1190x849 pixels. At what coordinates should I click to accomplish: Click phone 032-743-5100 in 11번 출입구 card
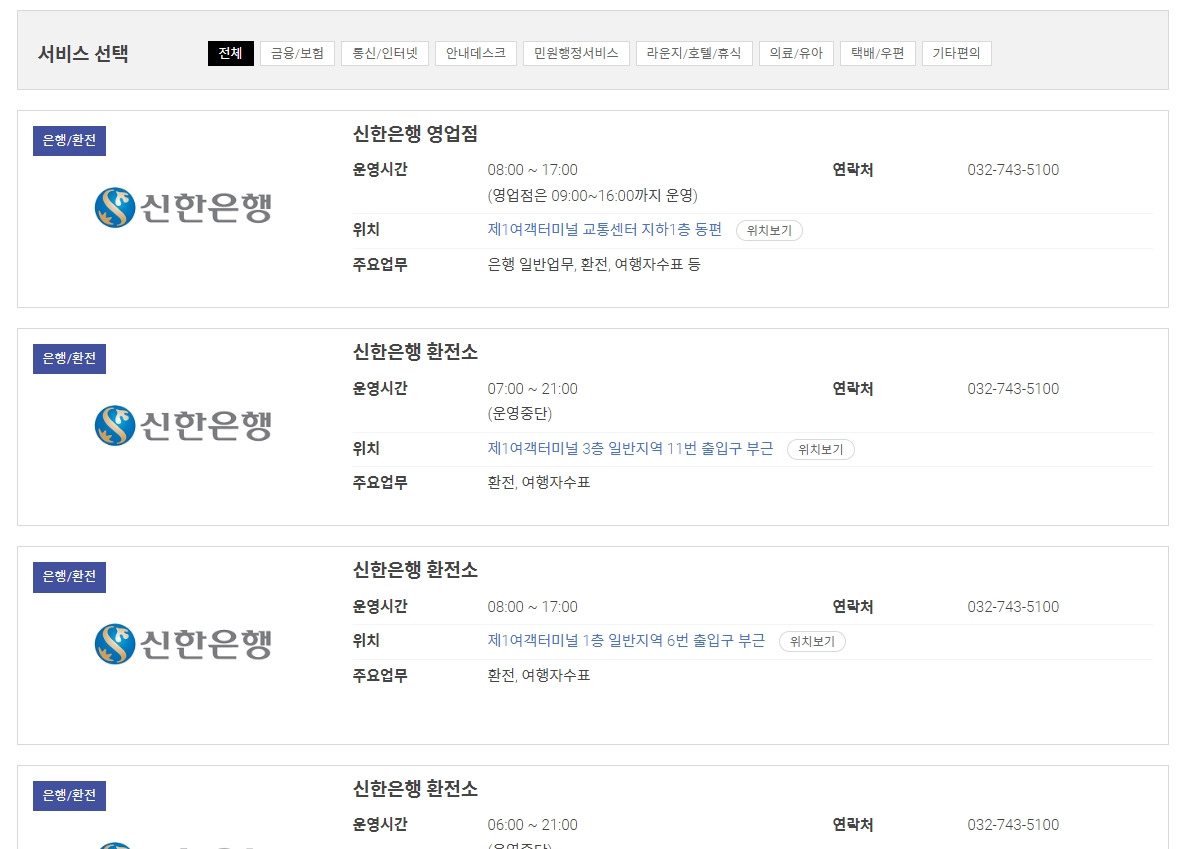pos(1013,388)
